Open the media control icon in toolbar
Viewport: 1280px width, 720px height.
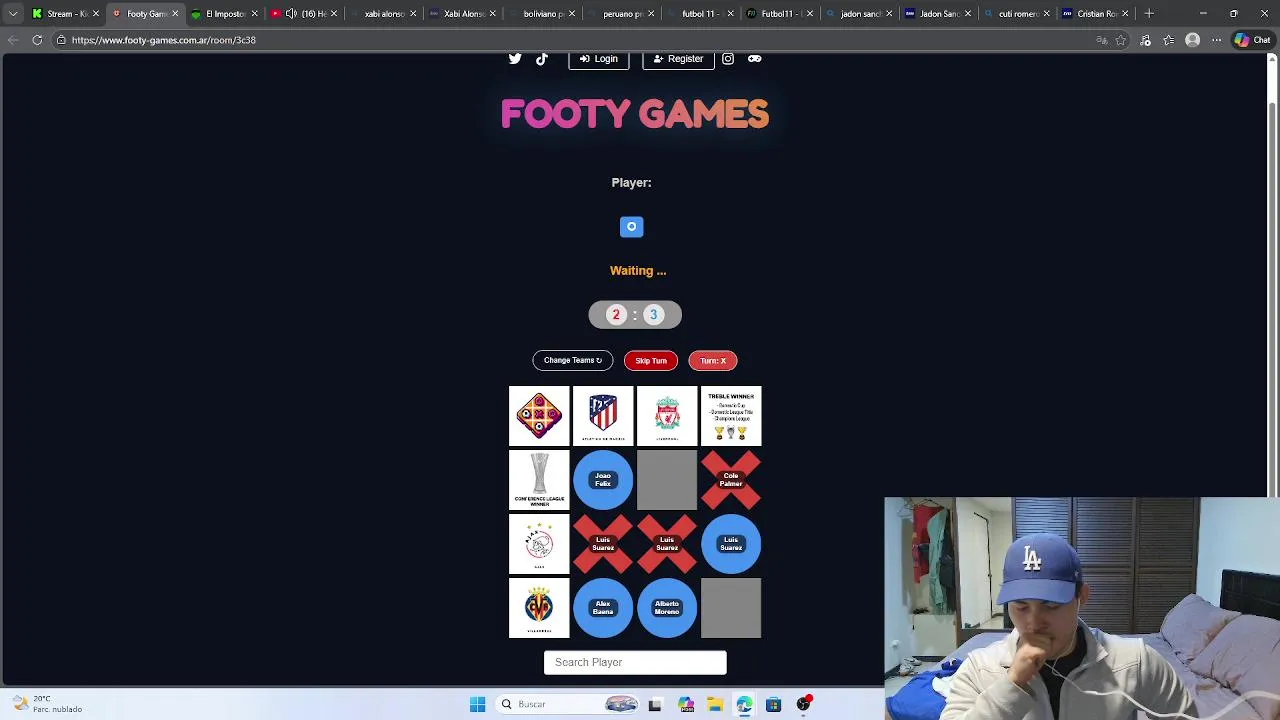[x=1146, y=40]
